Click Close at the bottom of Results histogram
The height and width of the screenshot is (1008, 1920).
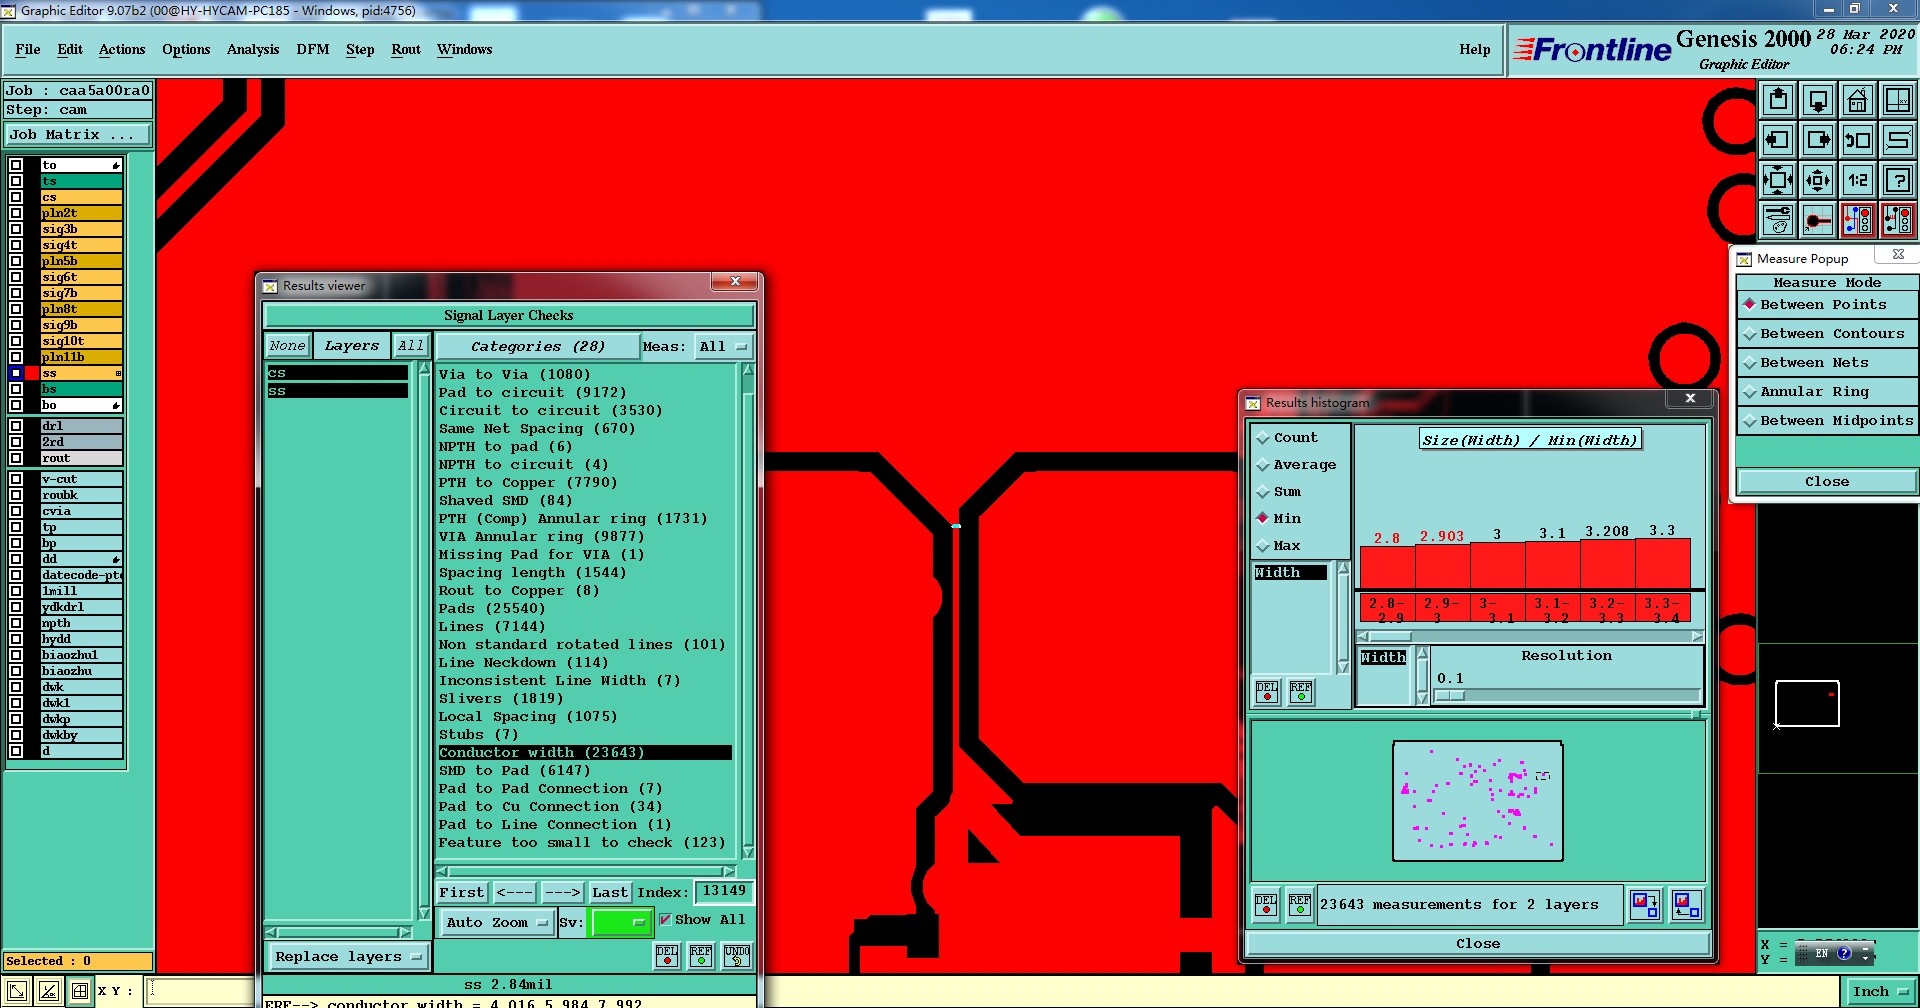point(1478,944)
